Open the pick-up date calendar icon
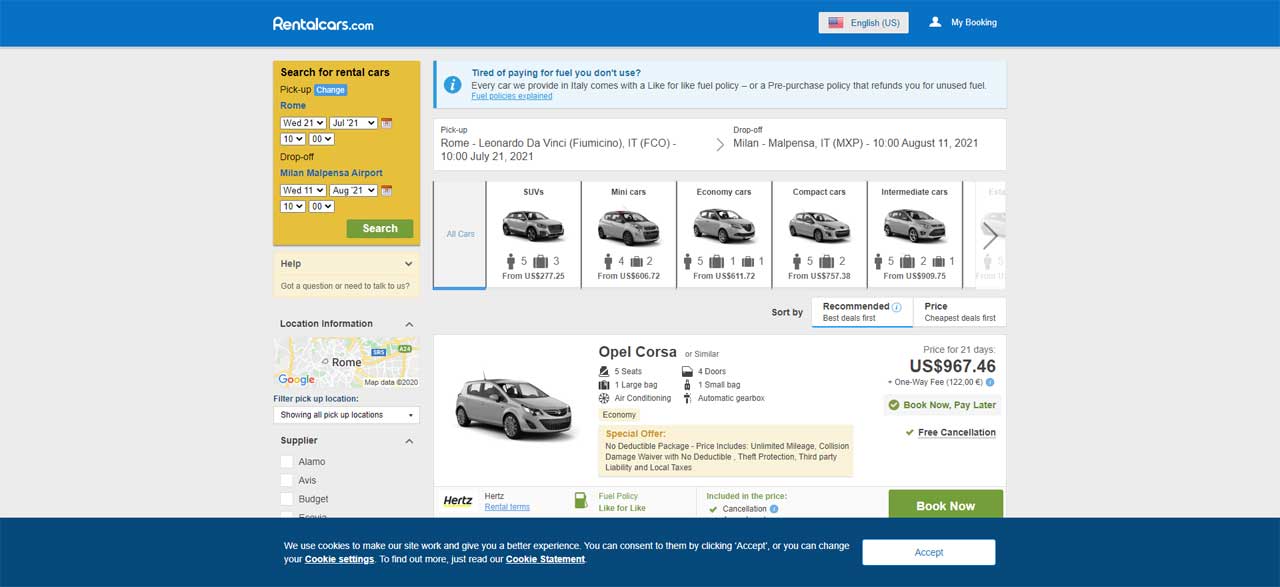This screenshot has width=1280, height=587. coord(387,123)
